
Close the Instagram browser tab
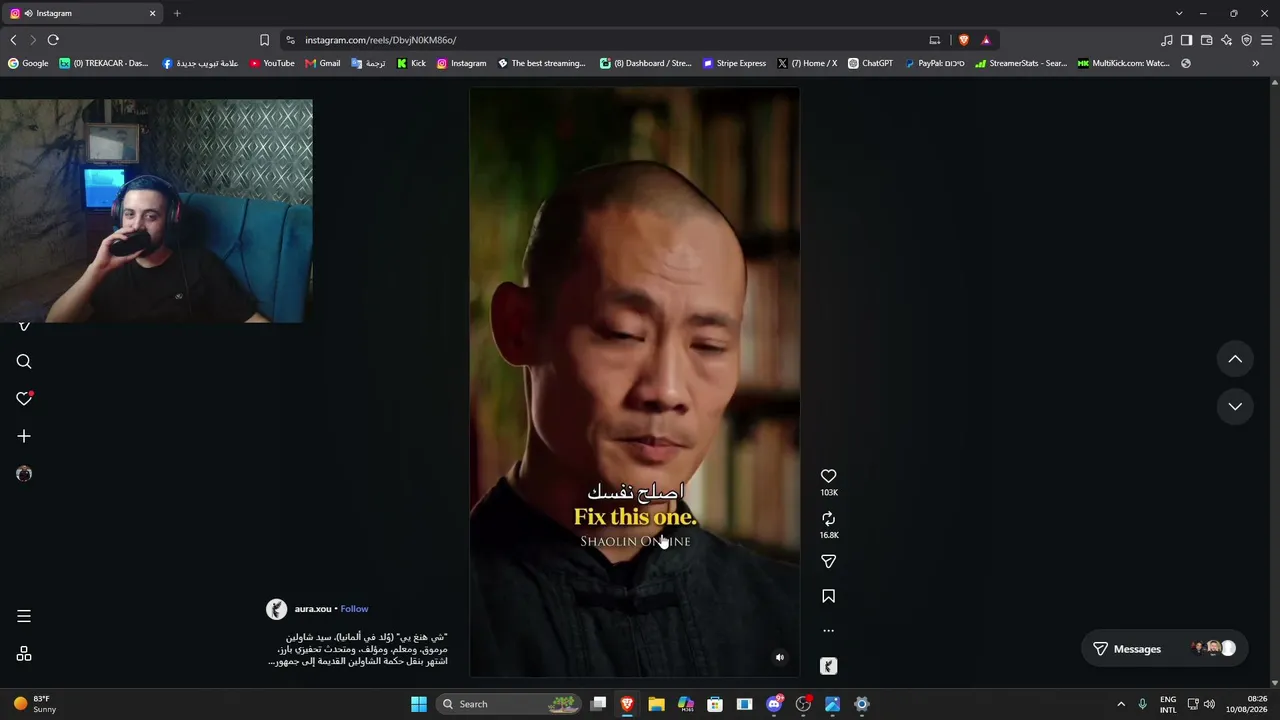[x=153, y=13]
